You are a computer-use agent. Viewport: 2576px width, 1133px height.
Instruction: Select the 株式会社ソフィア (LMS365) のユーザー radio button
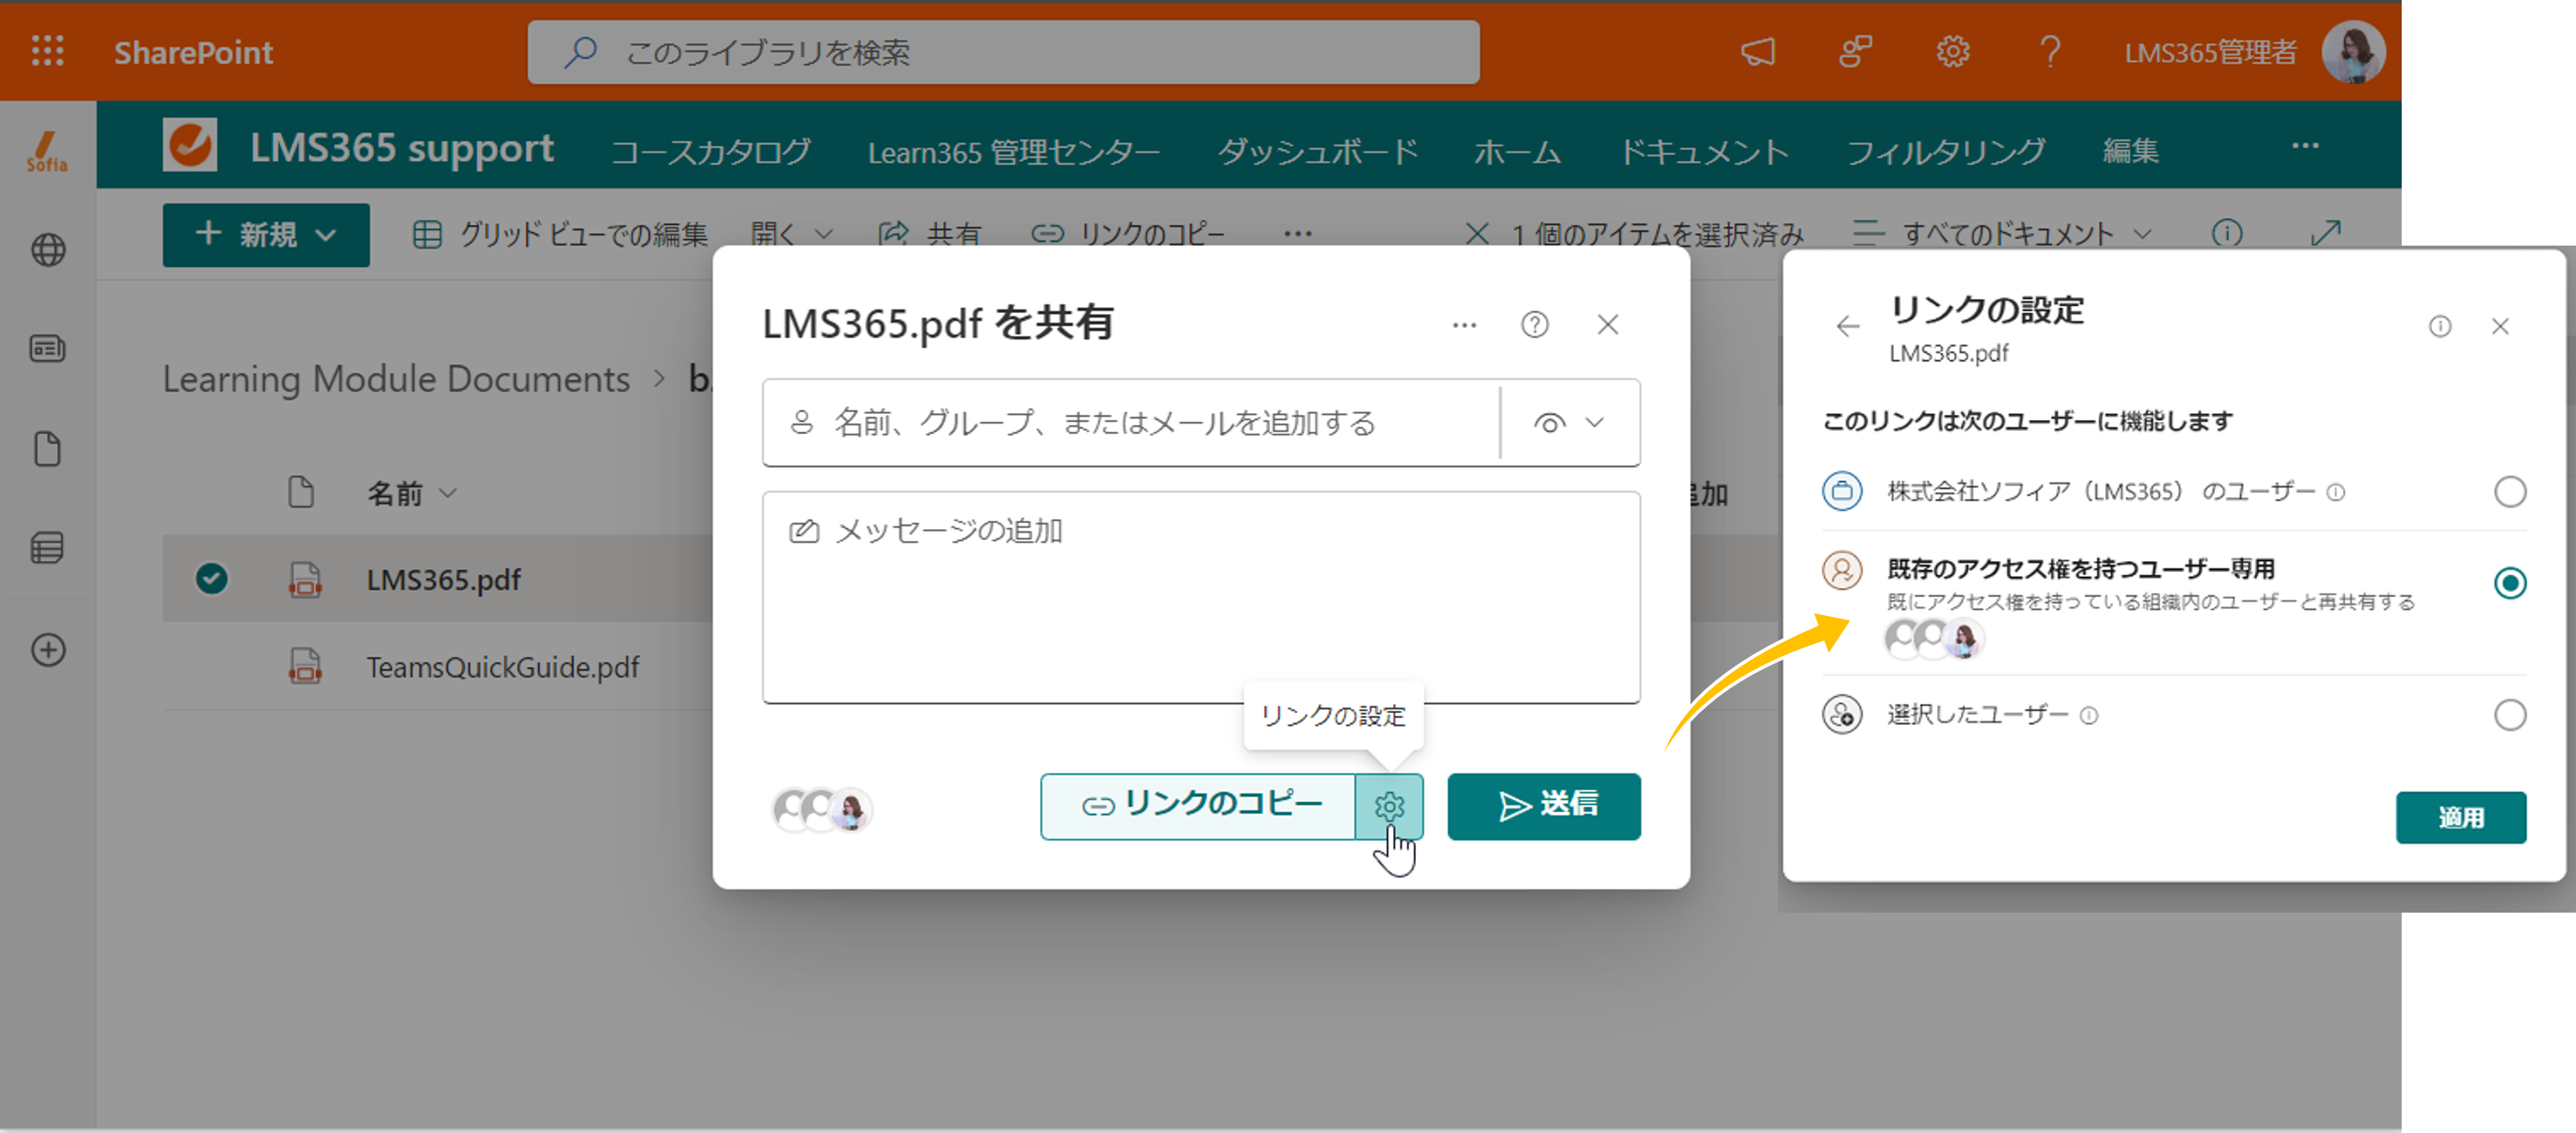[2509, 491]
